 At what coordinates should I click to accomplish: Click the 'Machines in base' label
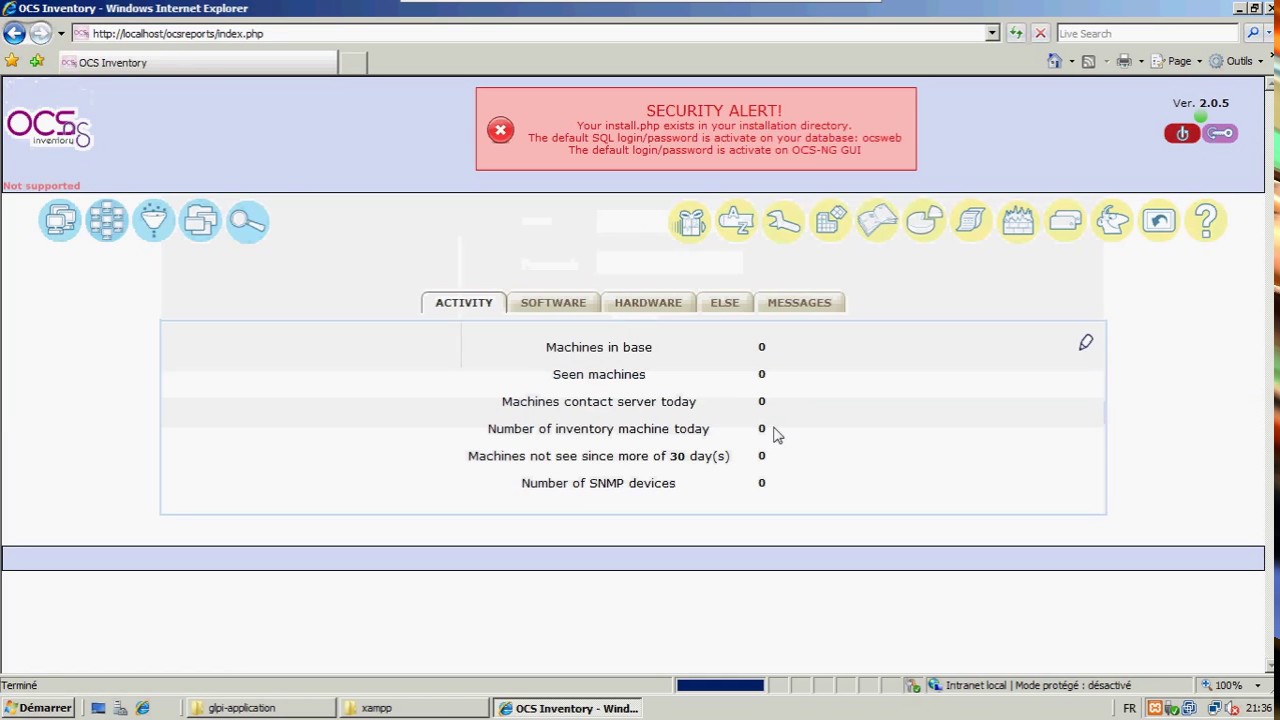click(x=599, y=347)
